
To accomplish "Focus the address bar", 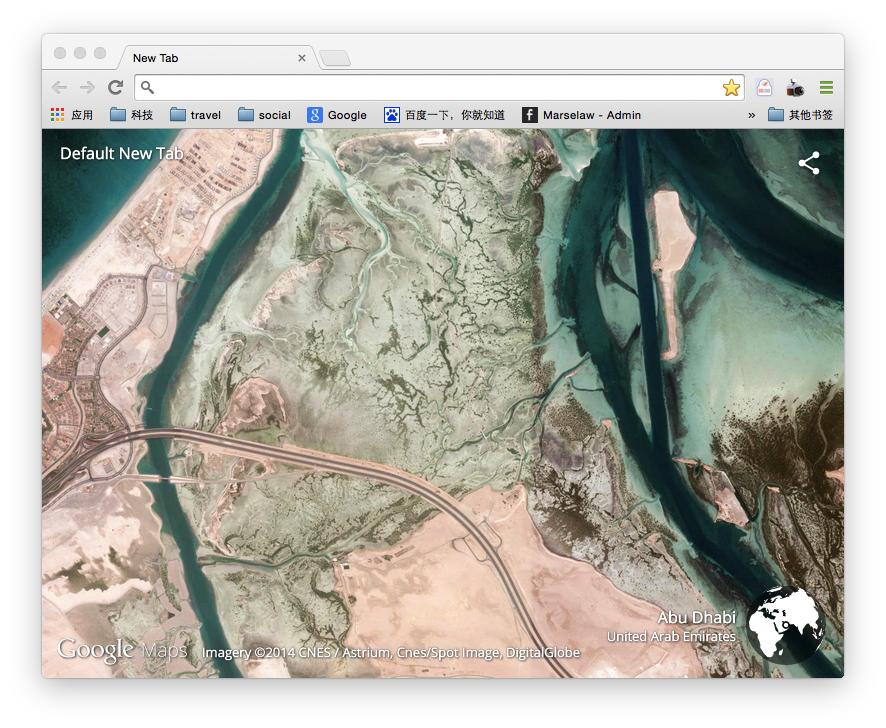I will 430,88.
